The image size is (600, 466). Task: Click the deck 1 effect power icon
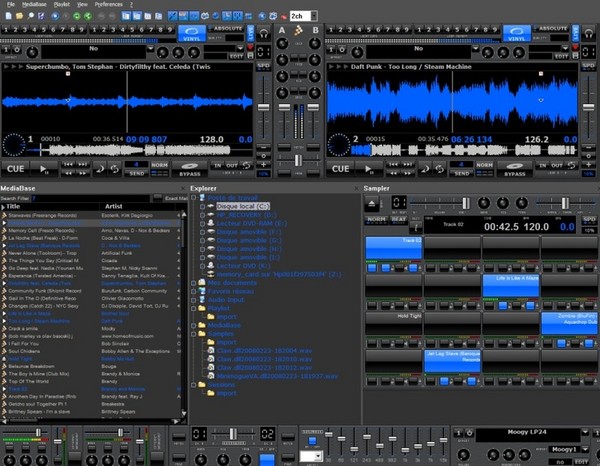(17, 50)
